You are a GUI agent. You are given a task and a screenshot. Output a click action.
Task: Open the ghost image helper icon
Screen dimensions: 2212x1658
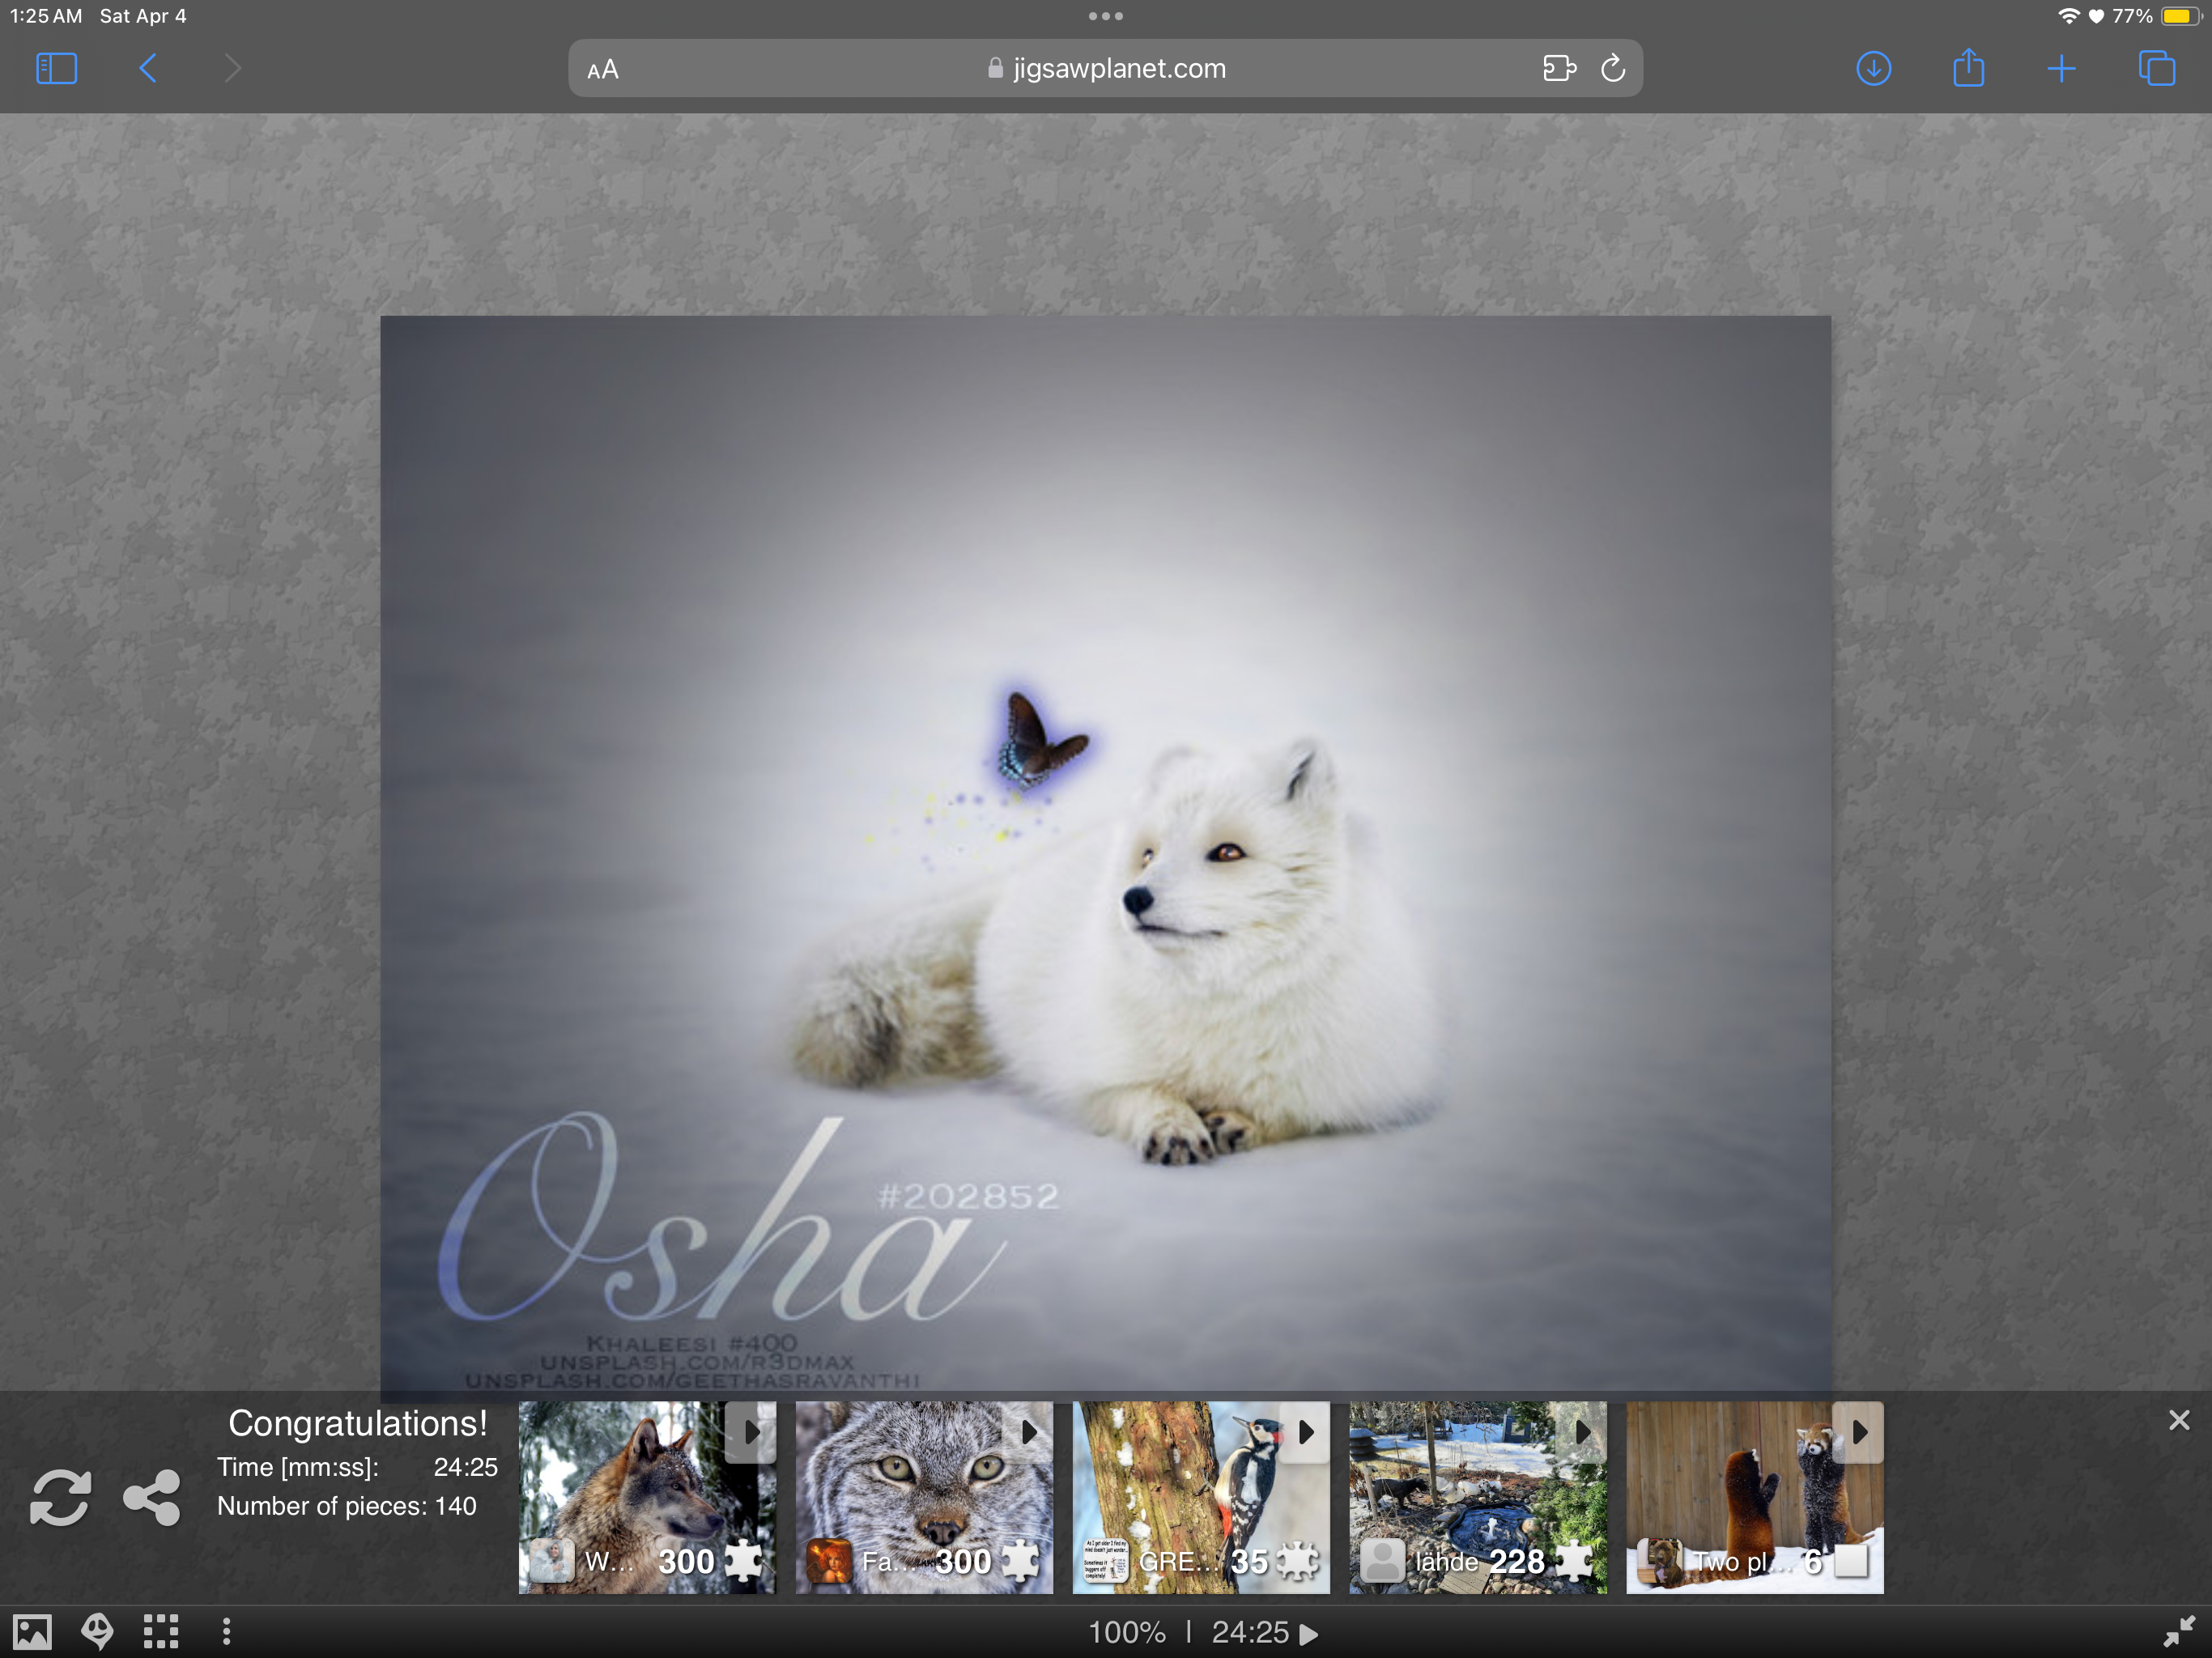pyautogui.click(x=97, y=1632)
